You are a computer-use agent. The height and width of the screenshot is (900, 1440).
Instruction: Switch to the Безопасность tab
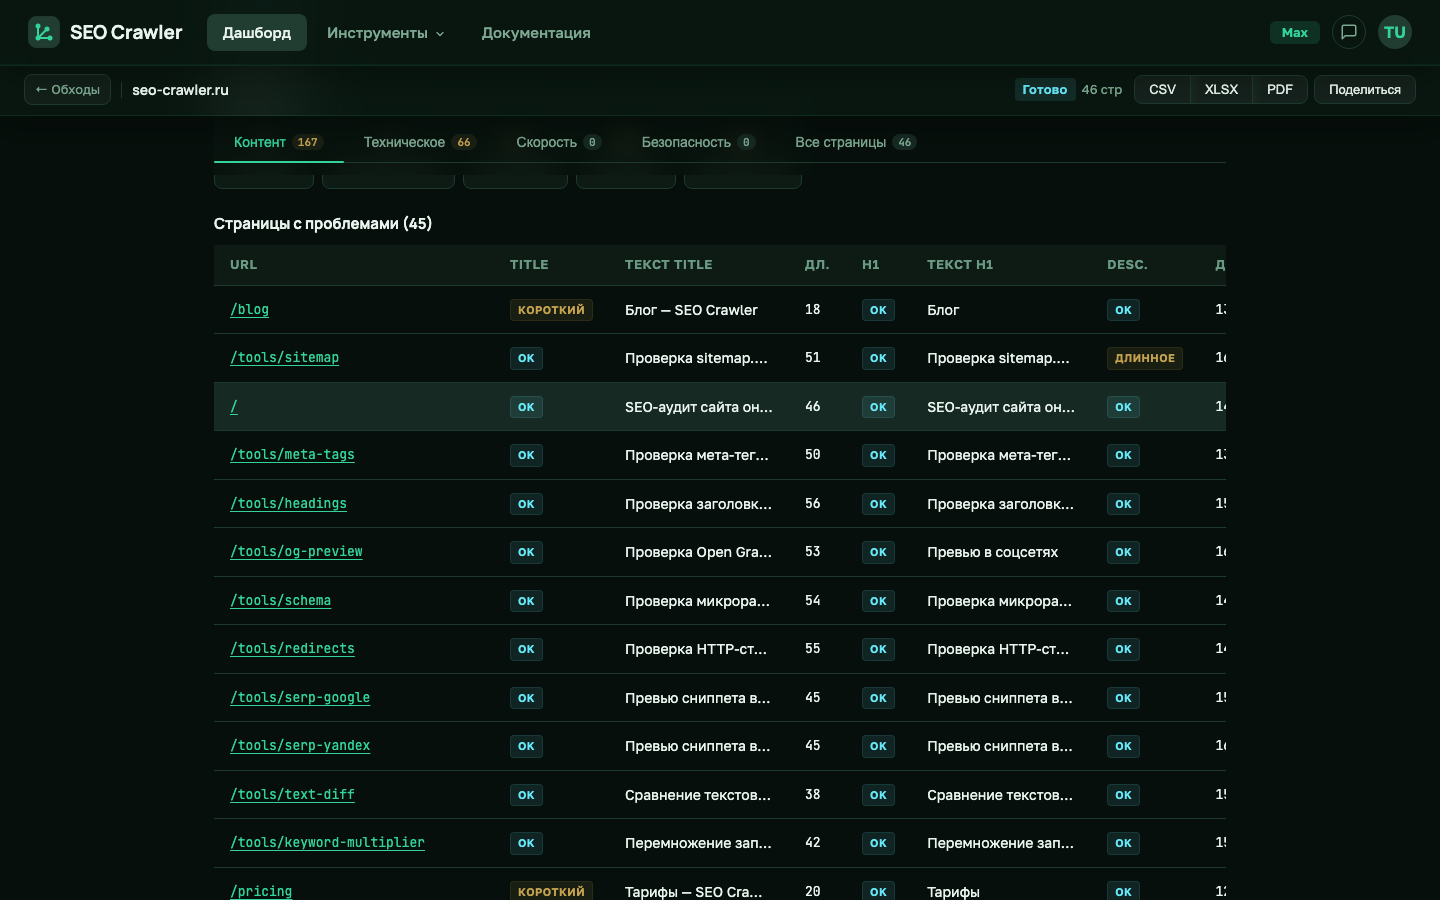point(698,142)
